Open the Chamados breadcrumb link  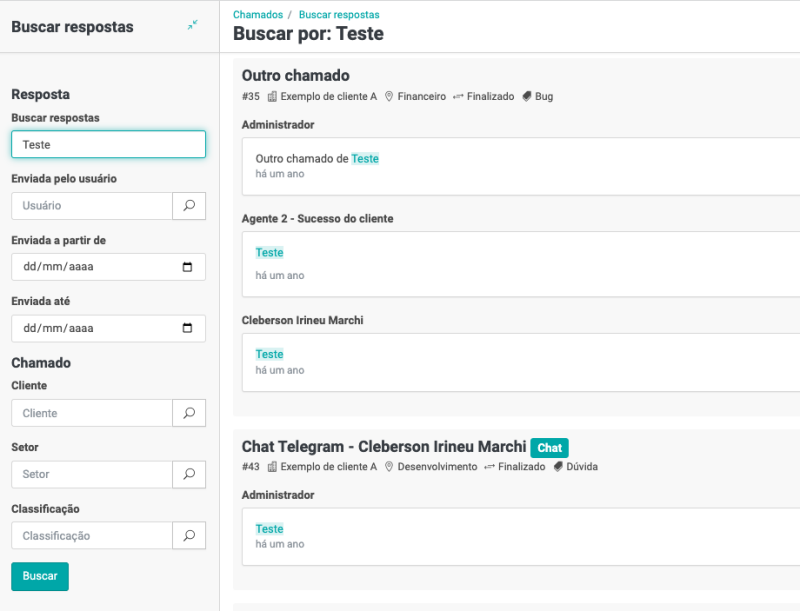click(257, 15)
